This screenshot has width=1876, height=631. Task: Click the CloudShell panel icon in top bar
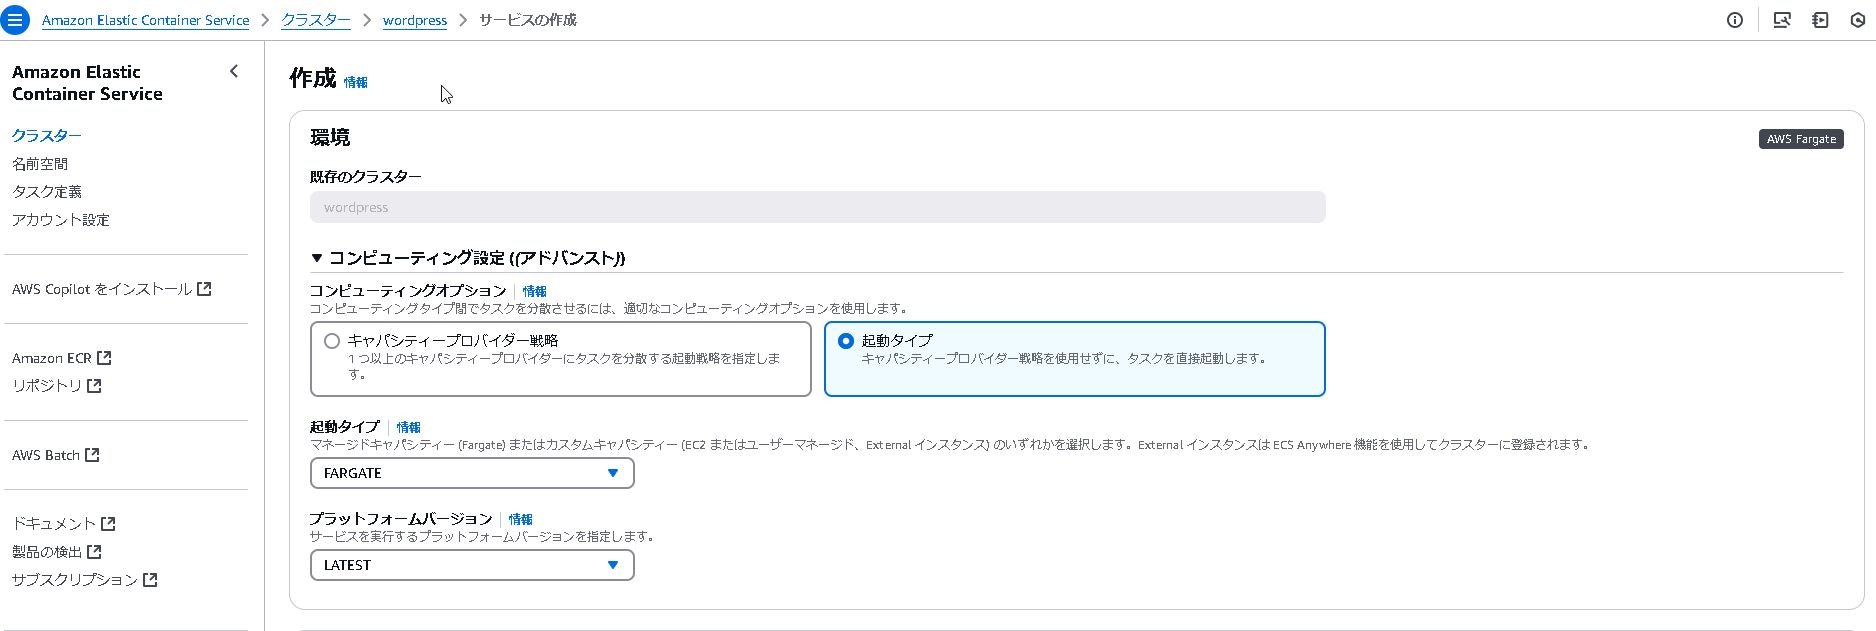click(1820, 20)
